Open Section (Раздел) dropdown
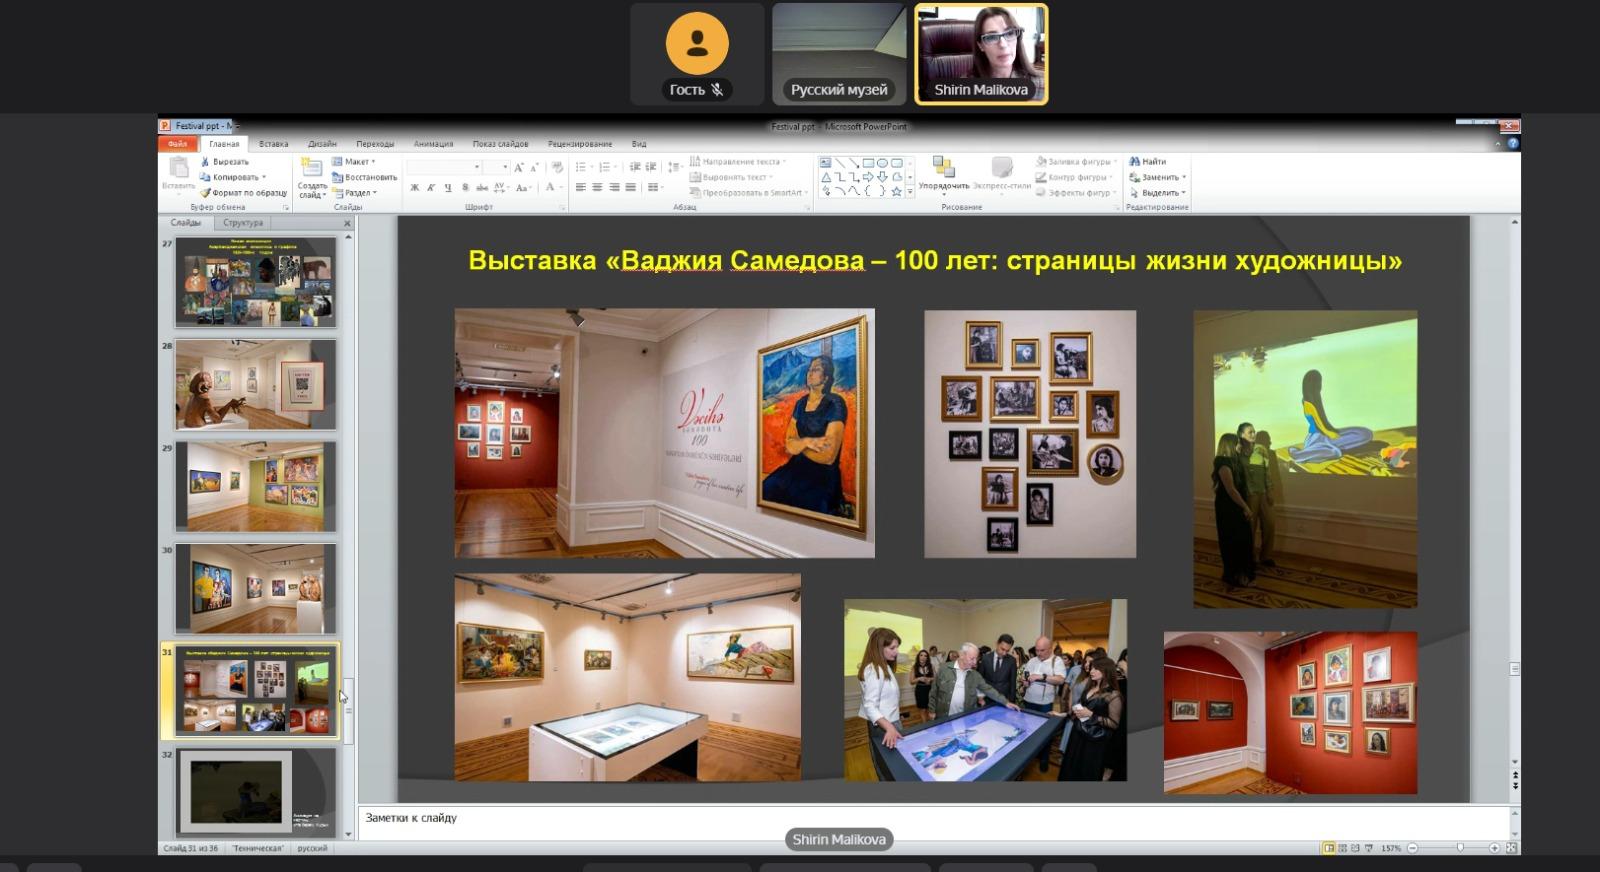Screen dimensions: 1600x872 click(x=355, y=193)
